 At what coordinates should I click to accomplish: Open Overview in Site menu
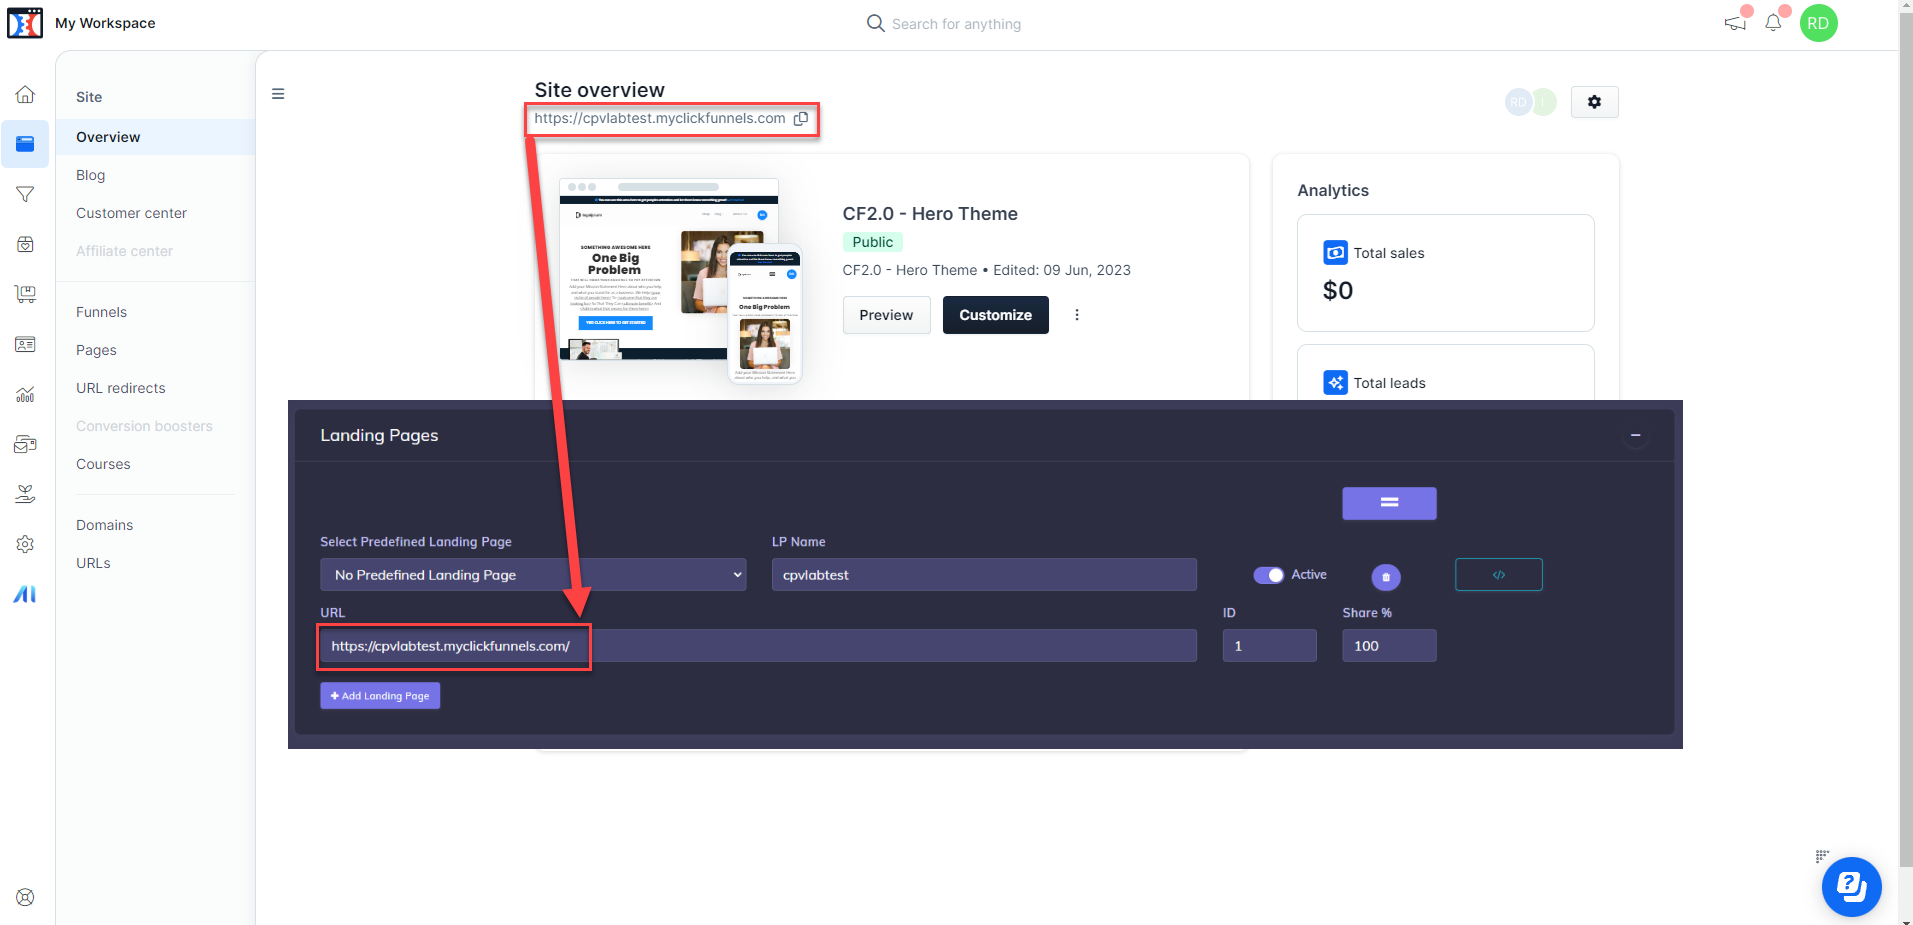click(x=155, y=137)
